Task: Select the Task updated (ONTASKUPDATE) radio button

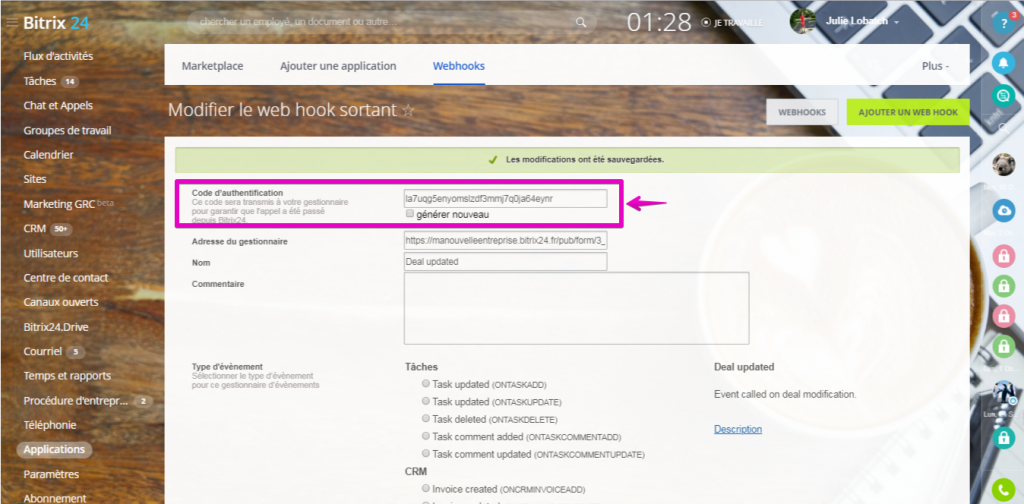Action: pyautogui.click(x=426, y=400)
